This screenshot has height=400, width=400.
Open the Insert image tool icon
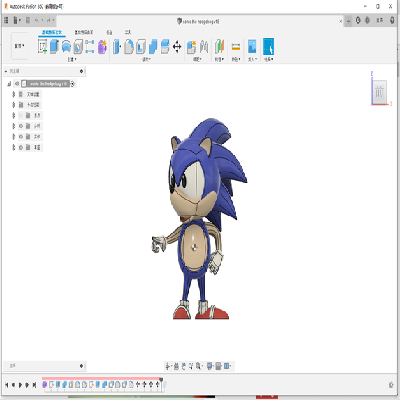[x=252, y=46]
